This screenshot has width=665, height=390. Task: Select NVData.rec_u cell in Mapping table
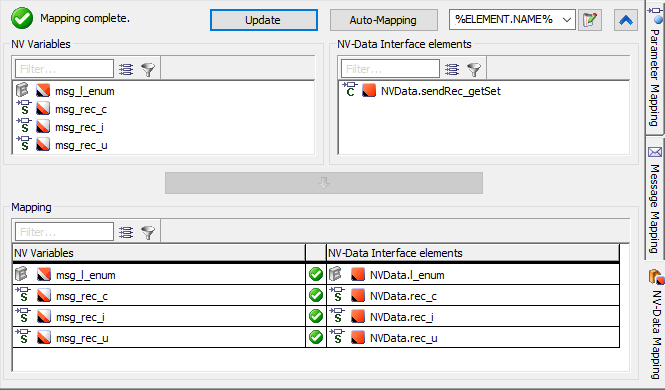pyautogui.click(x=473, y=337)
